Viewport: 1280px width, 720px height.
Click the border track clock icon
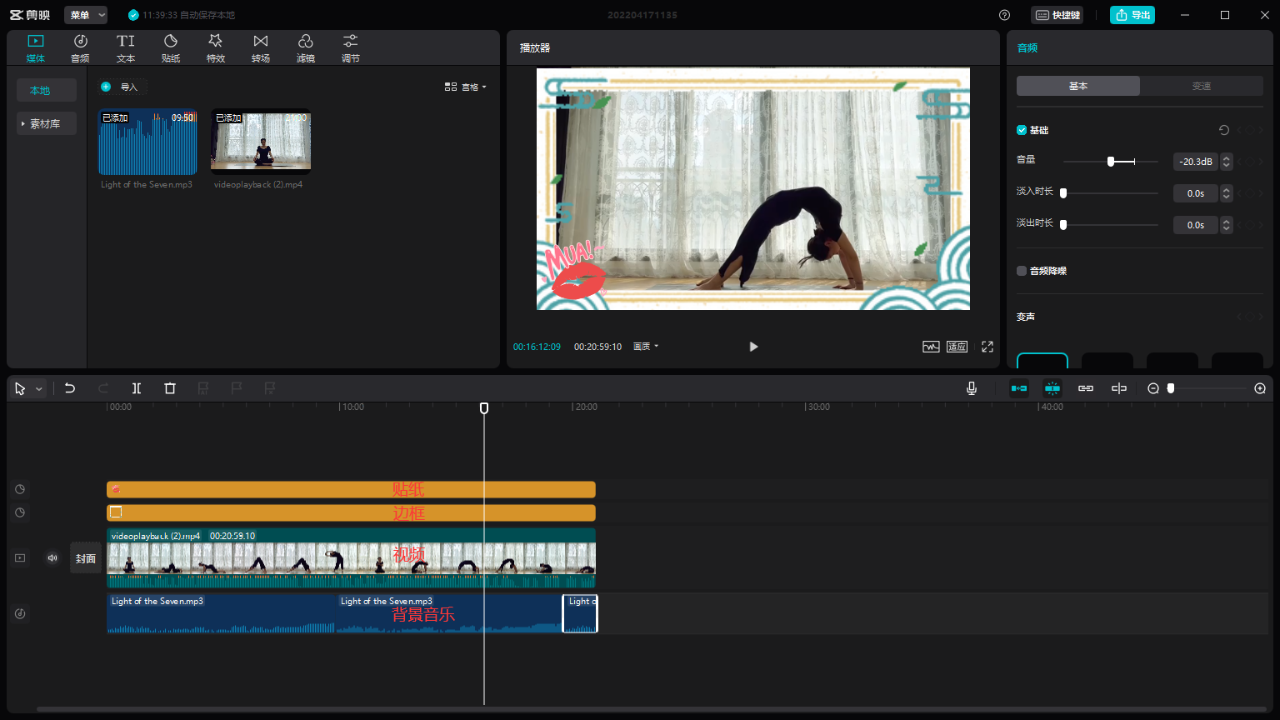coord(20,513)
